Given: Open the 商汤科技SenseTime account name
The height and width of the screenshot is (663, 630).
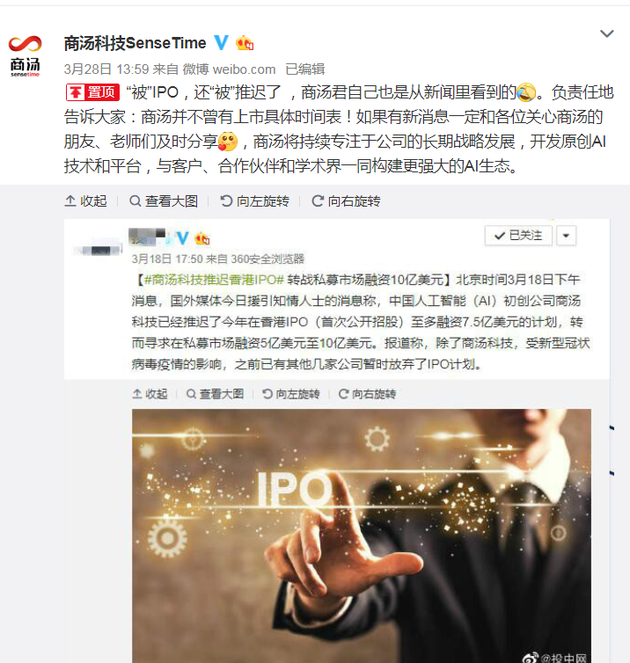Looking at the screenshot, I should [x=135, y=43].
